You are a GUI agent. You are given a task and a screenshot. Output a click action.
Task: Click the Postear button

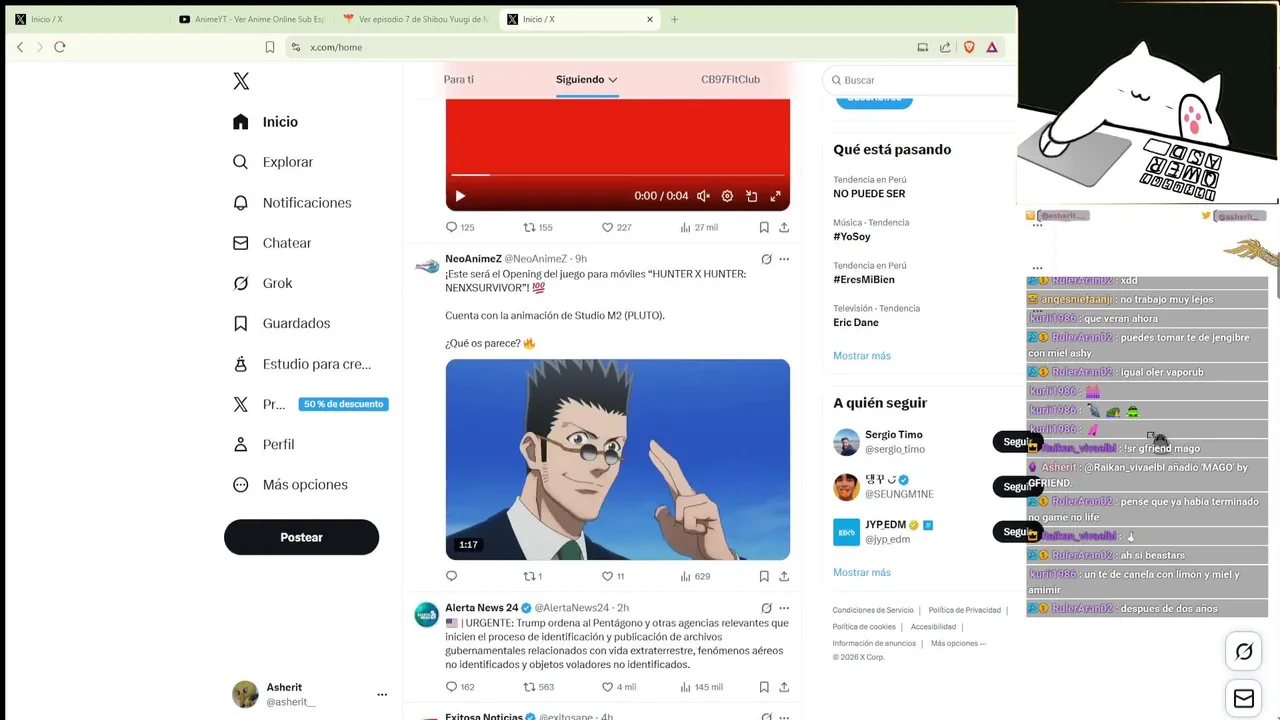[x=301, y=537]
